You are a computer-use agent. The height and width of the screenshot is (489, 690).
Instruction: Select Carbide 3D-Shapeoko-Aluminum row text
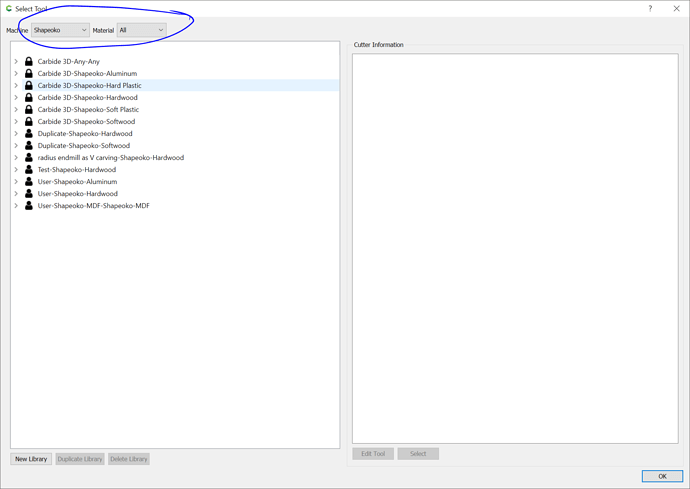tap(87, 73)
